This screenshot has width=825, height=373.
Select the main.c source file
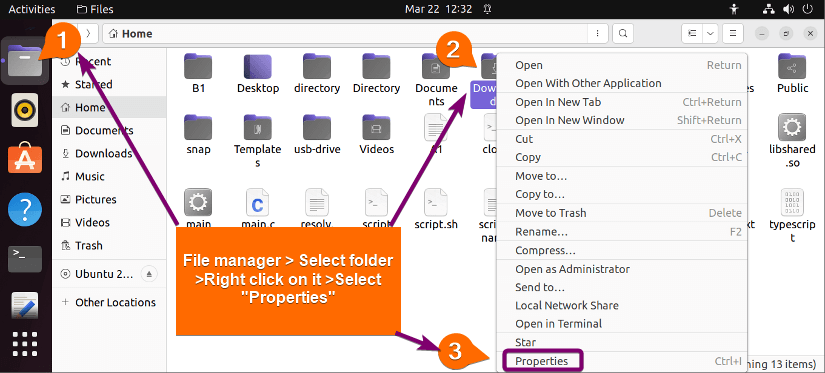(x=258, y=209)
